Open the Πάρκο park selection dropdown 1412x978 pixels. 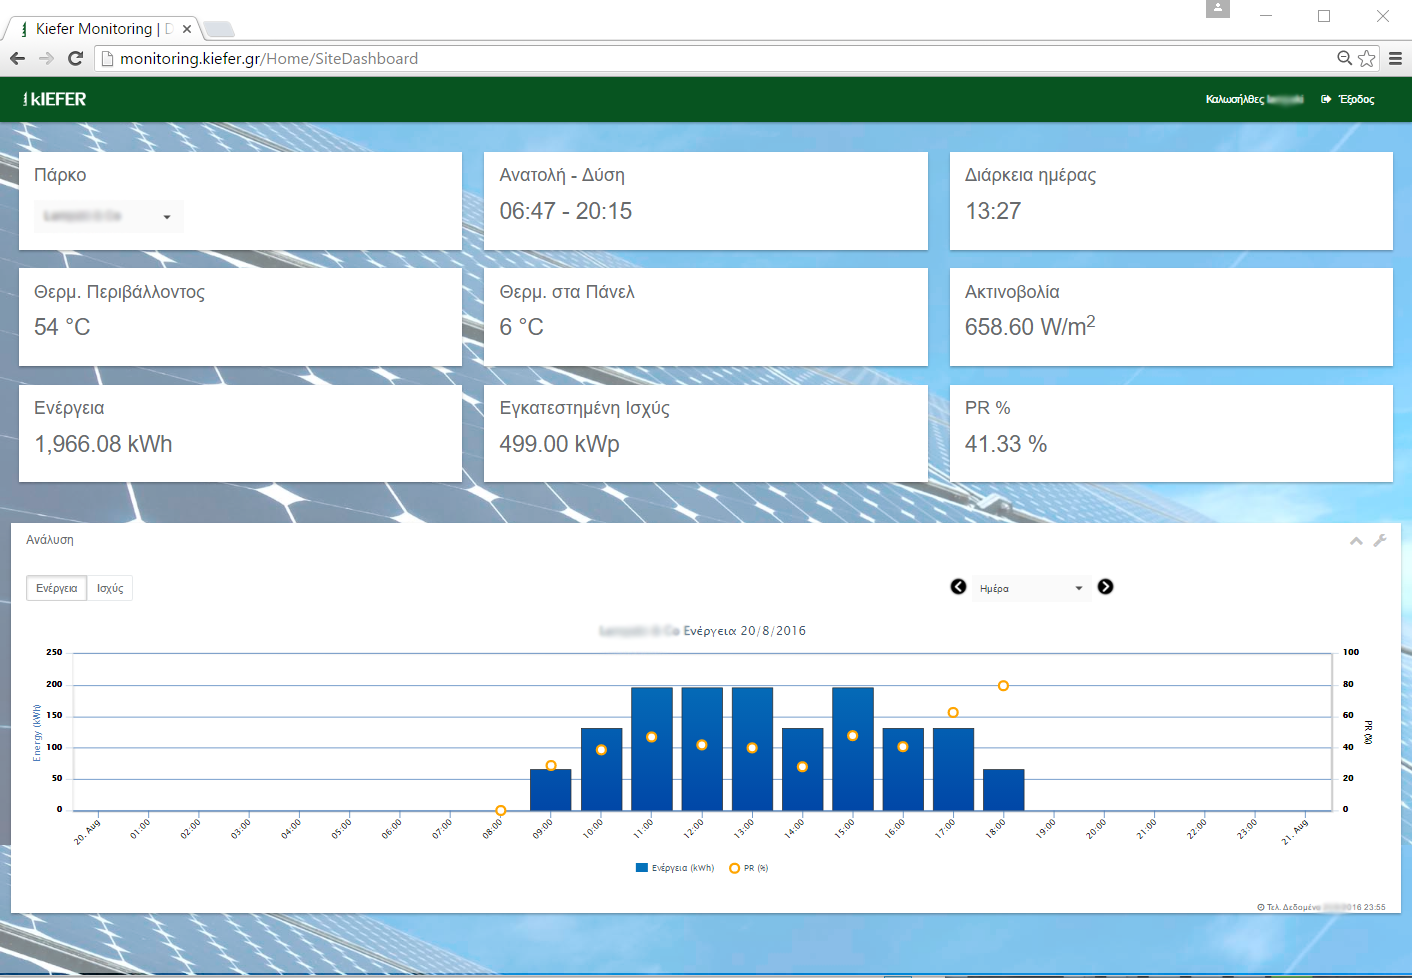109,216
